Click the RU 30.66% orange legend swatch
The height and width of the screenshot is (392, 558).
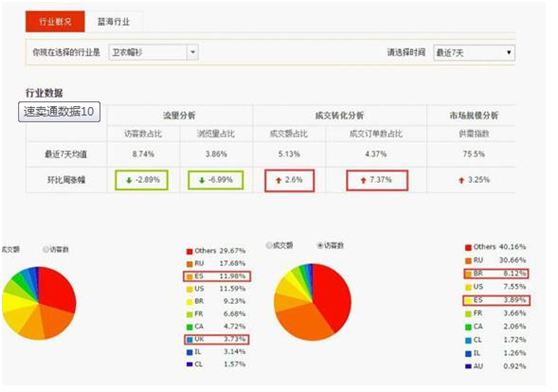(468, 261)
